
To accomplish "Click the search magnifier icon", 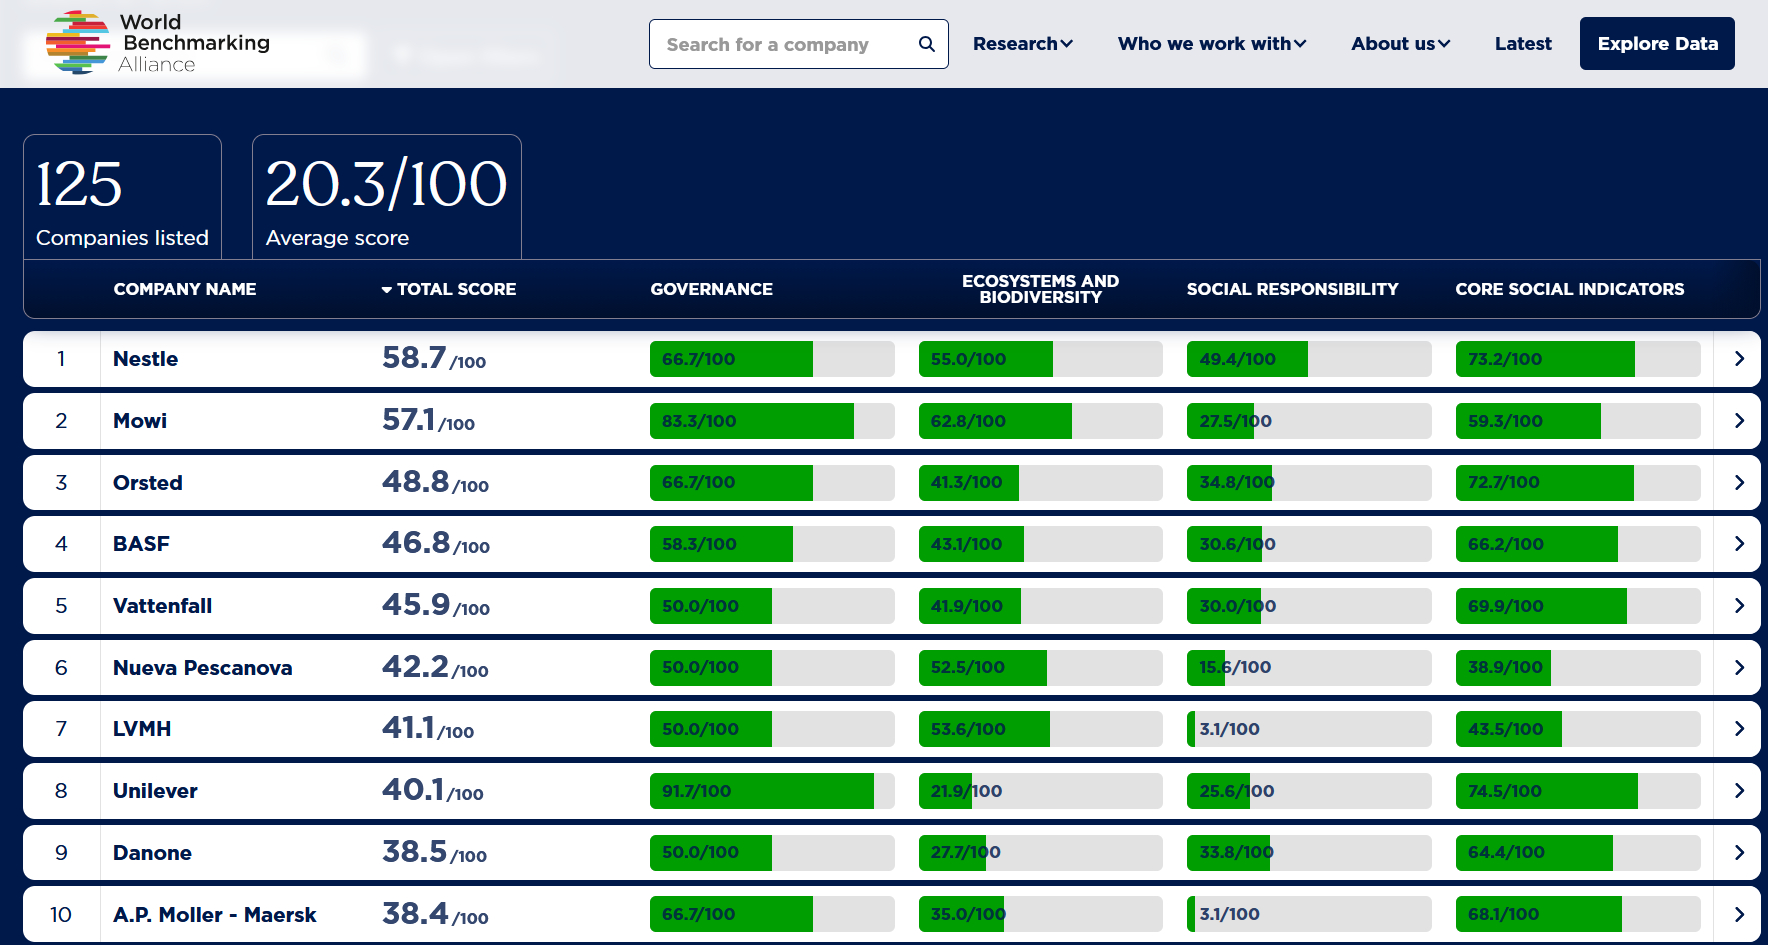I will pyautogui.click(x=926, y=44).
